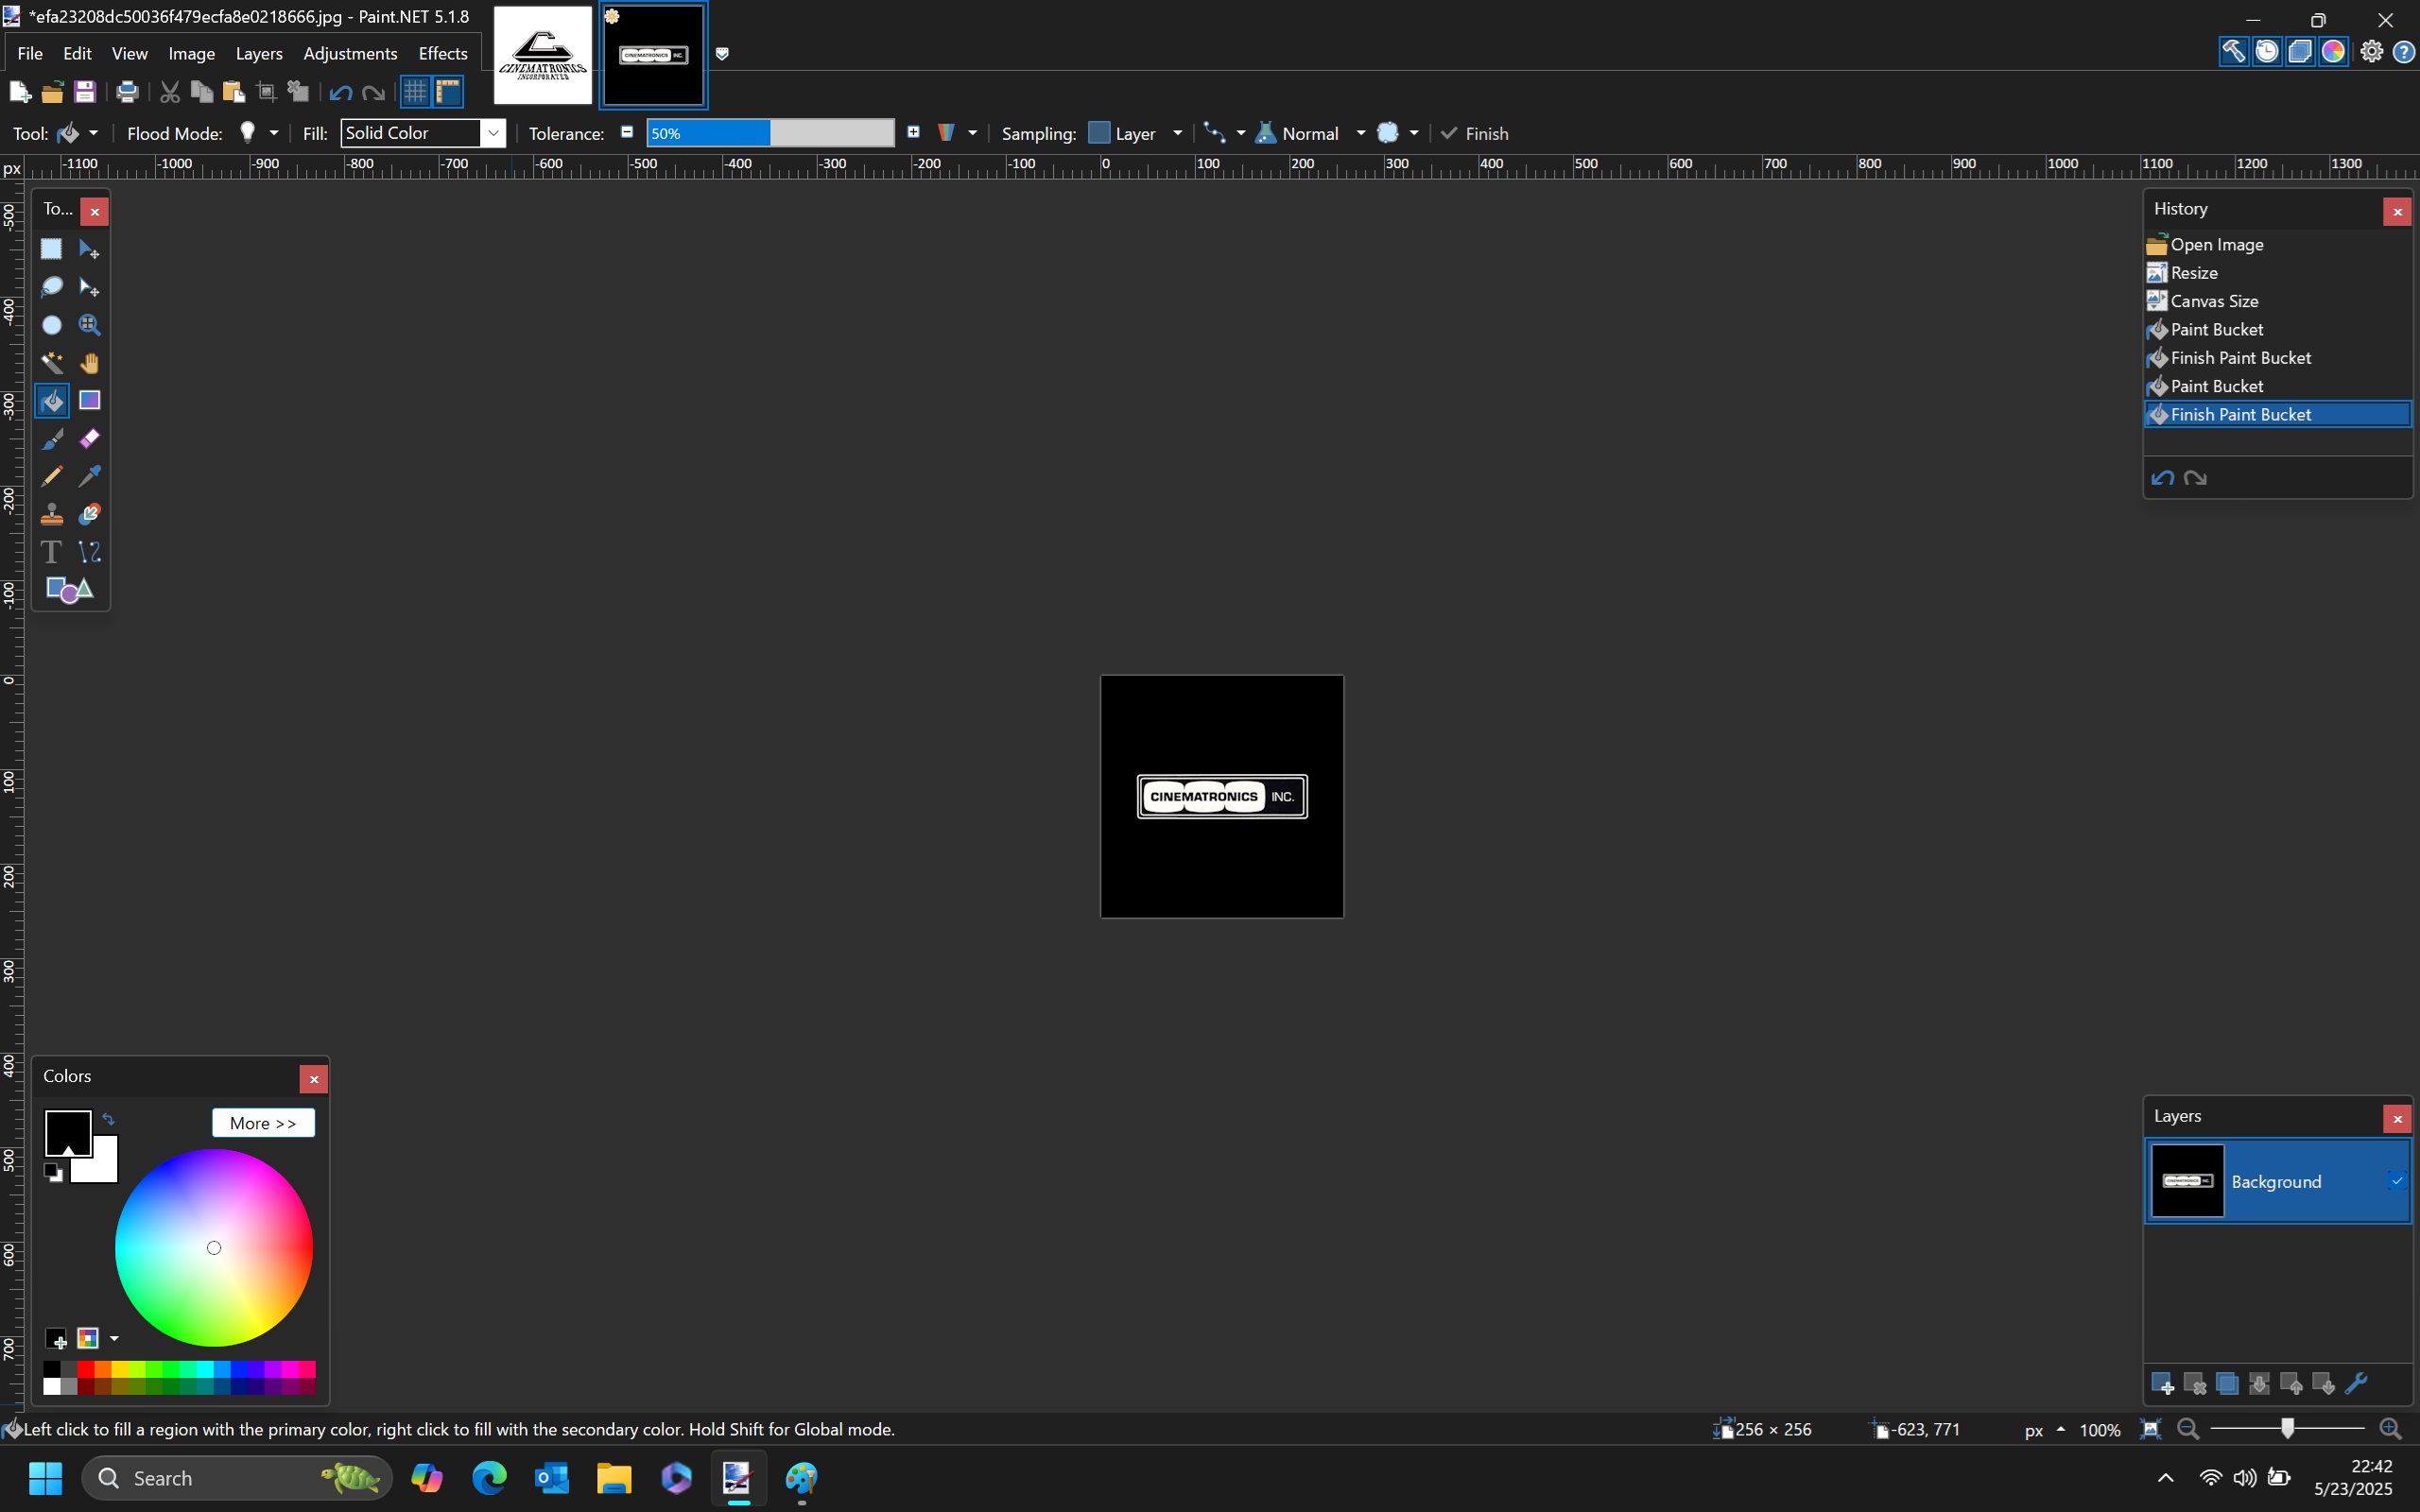Activate the Gradient tool
This screenshot has width=2420, height=1512.
(x=89, y=401)
